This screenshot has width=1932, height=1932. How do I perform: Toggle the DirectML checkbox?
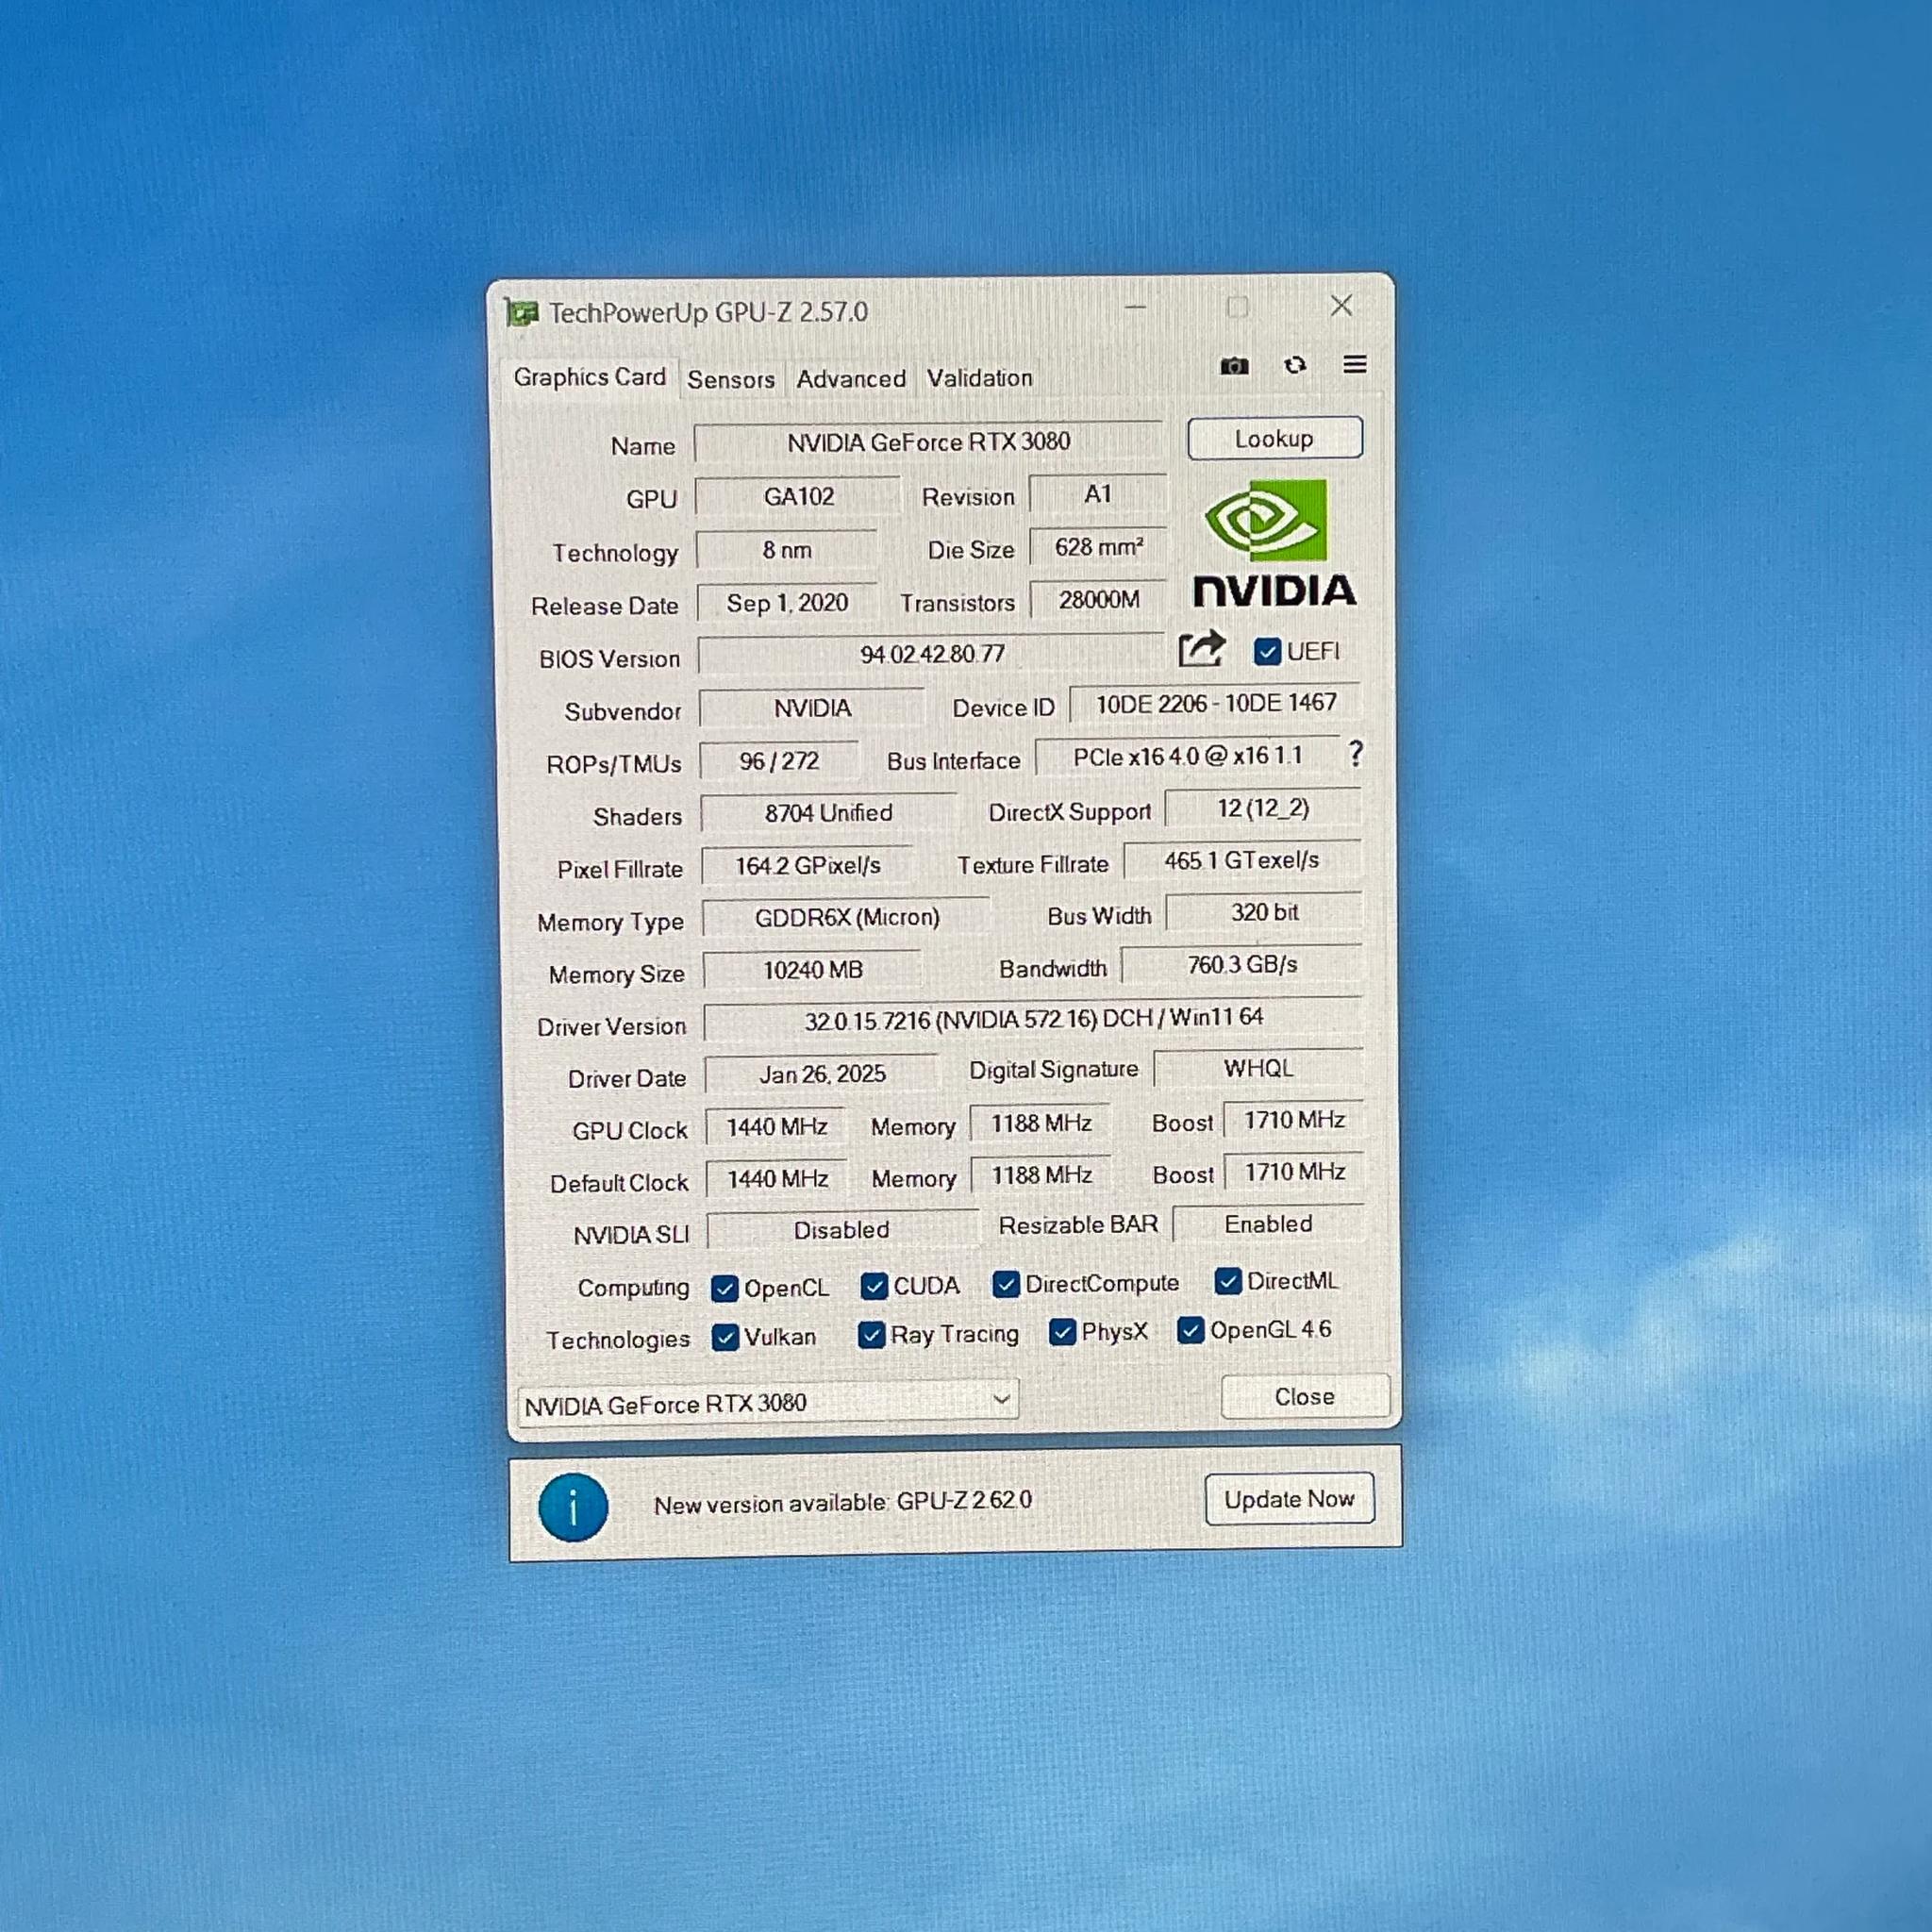1228,1281
